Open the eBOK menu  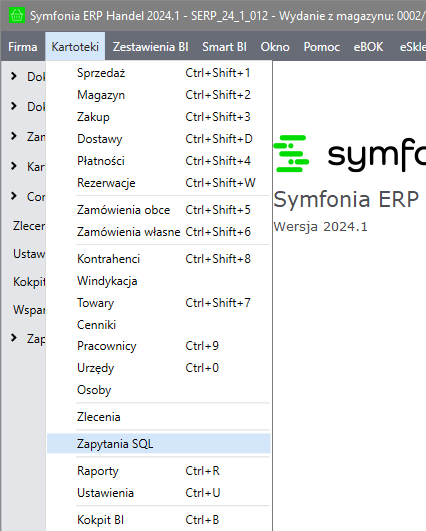click(368, 47)
